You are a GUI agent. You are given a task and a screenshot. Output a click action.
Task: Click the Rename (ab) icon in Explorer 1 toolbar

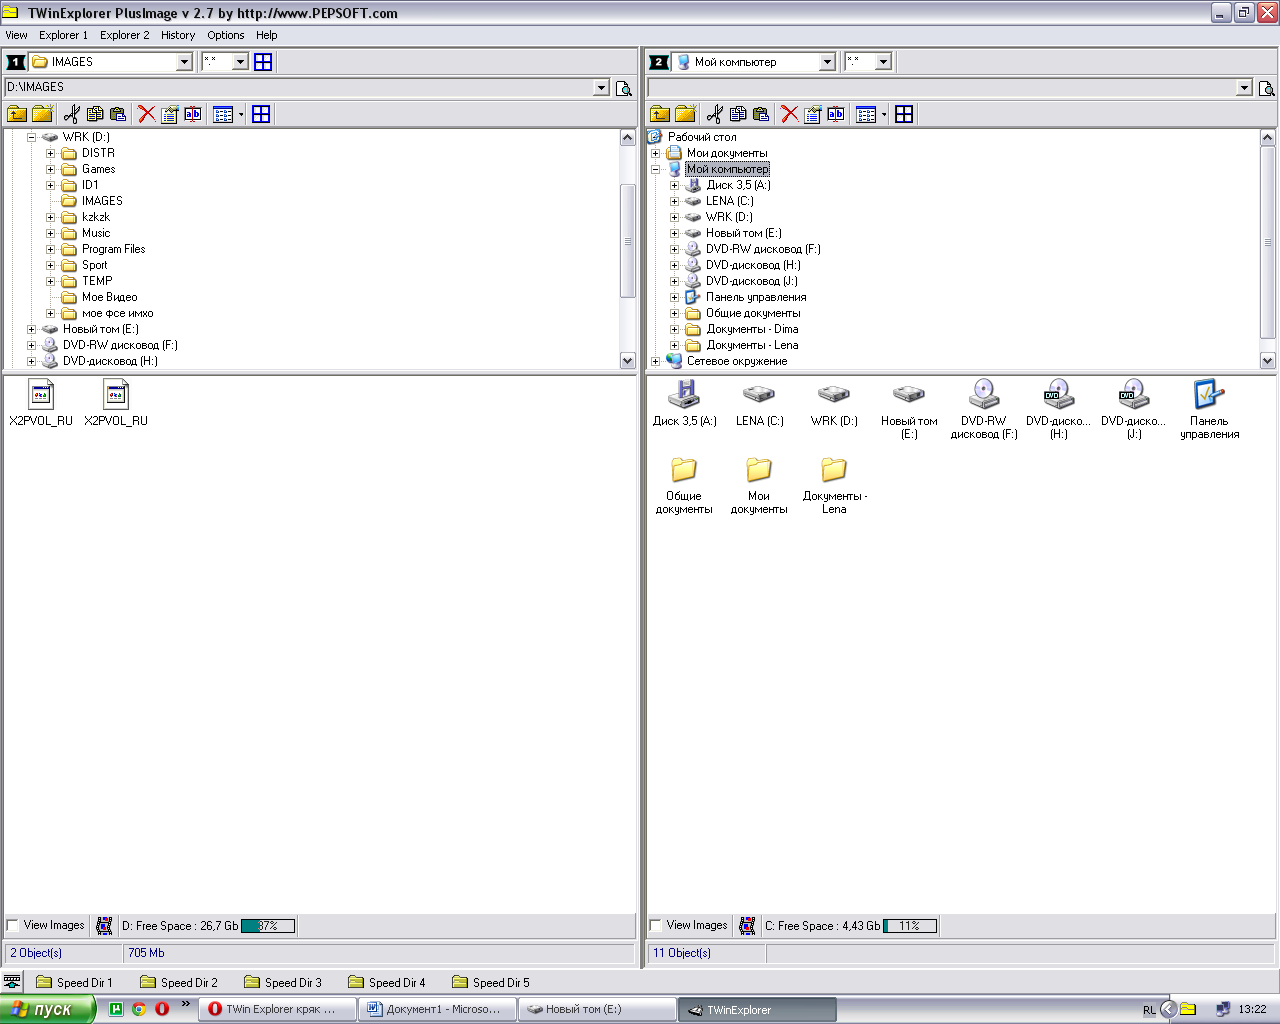[193, 114]
